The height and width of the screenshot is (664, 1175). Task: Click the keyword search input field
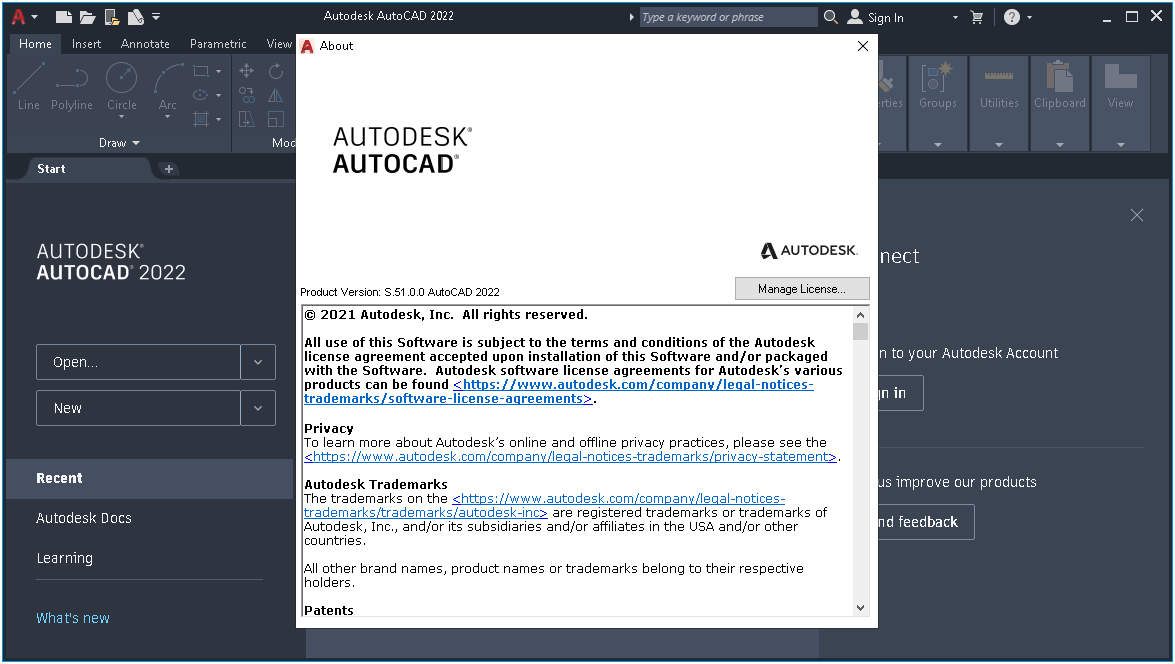pyautogui.click(x=728, y=17)
